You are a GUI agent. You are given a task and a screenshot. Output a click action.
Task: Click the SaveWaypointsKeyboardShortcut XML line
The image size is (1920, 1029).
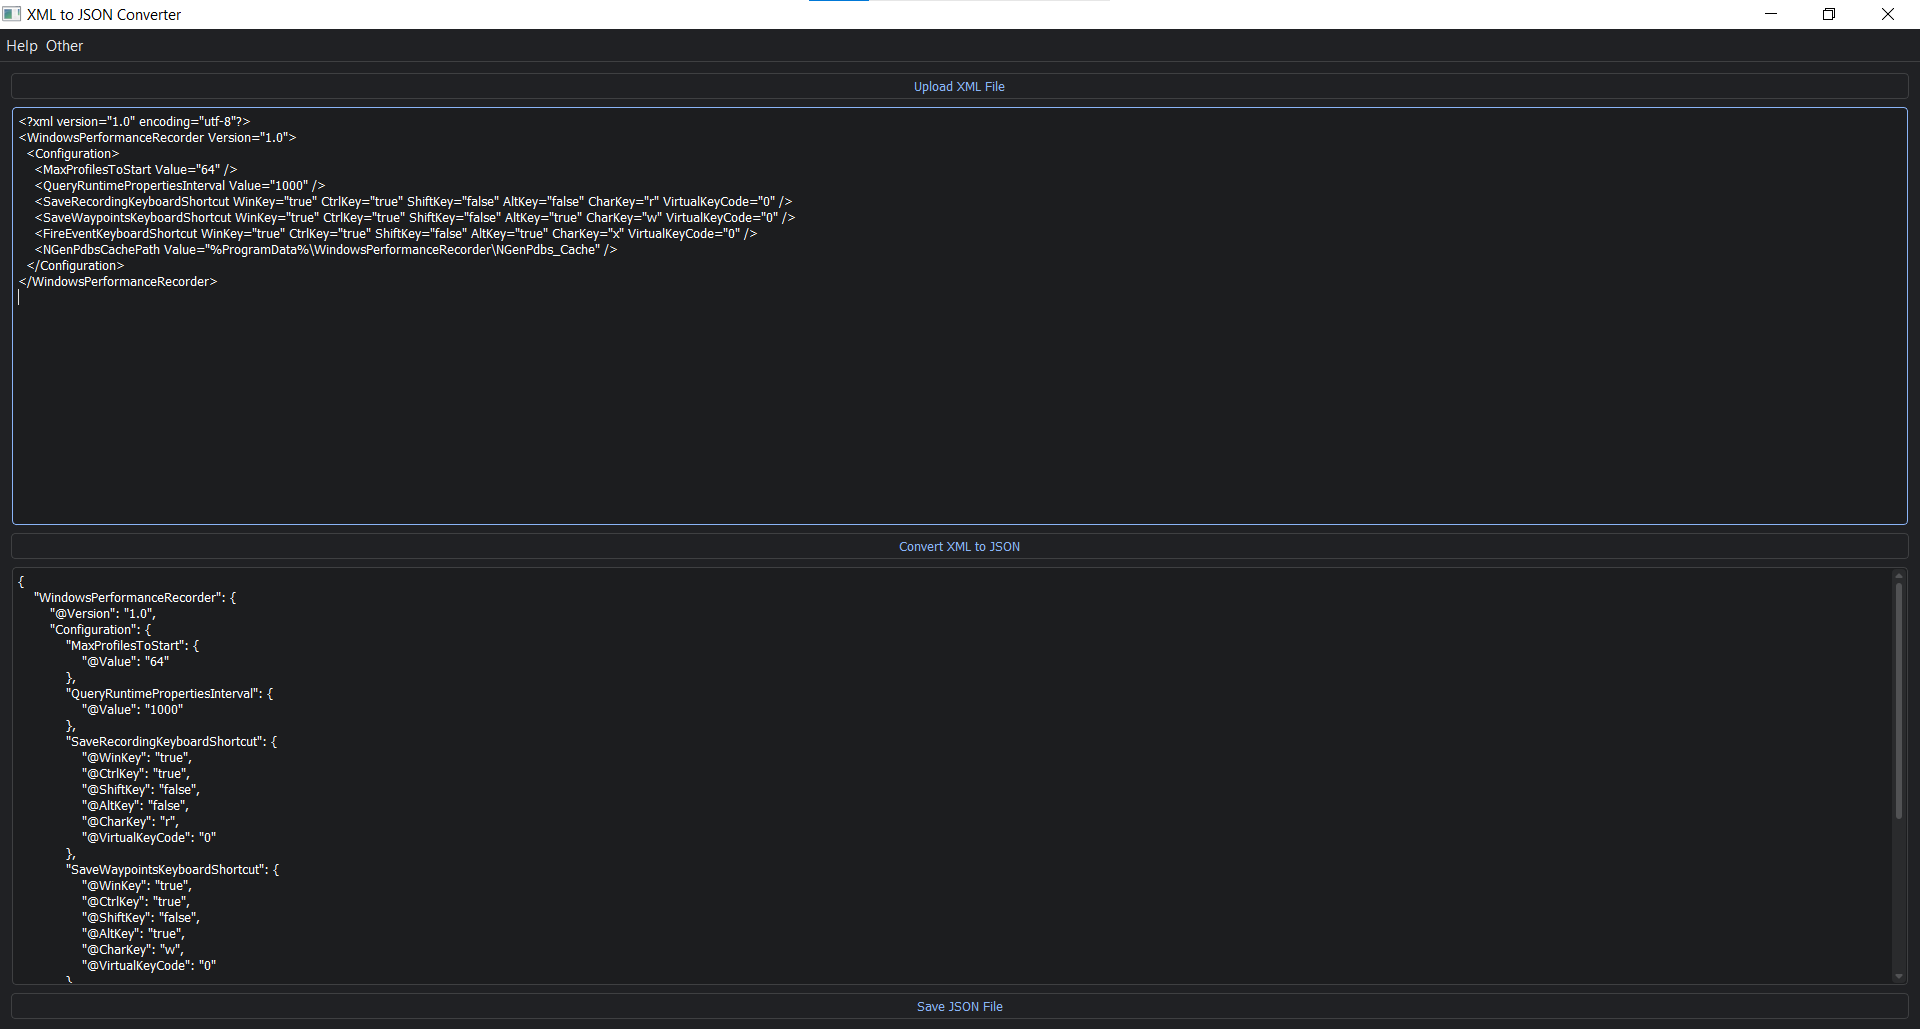pyautogui.click(x=415, y=218)
